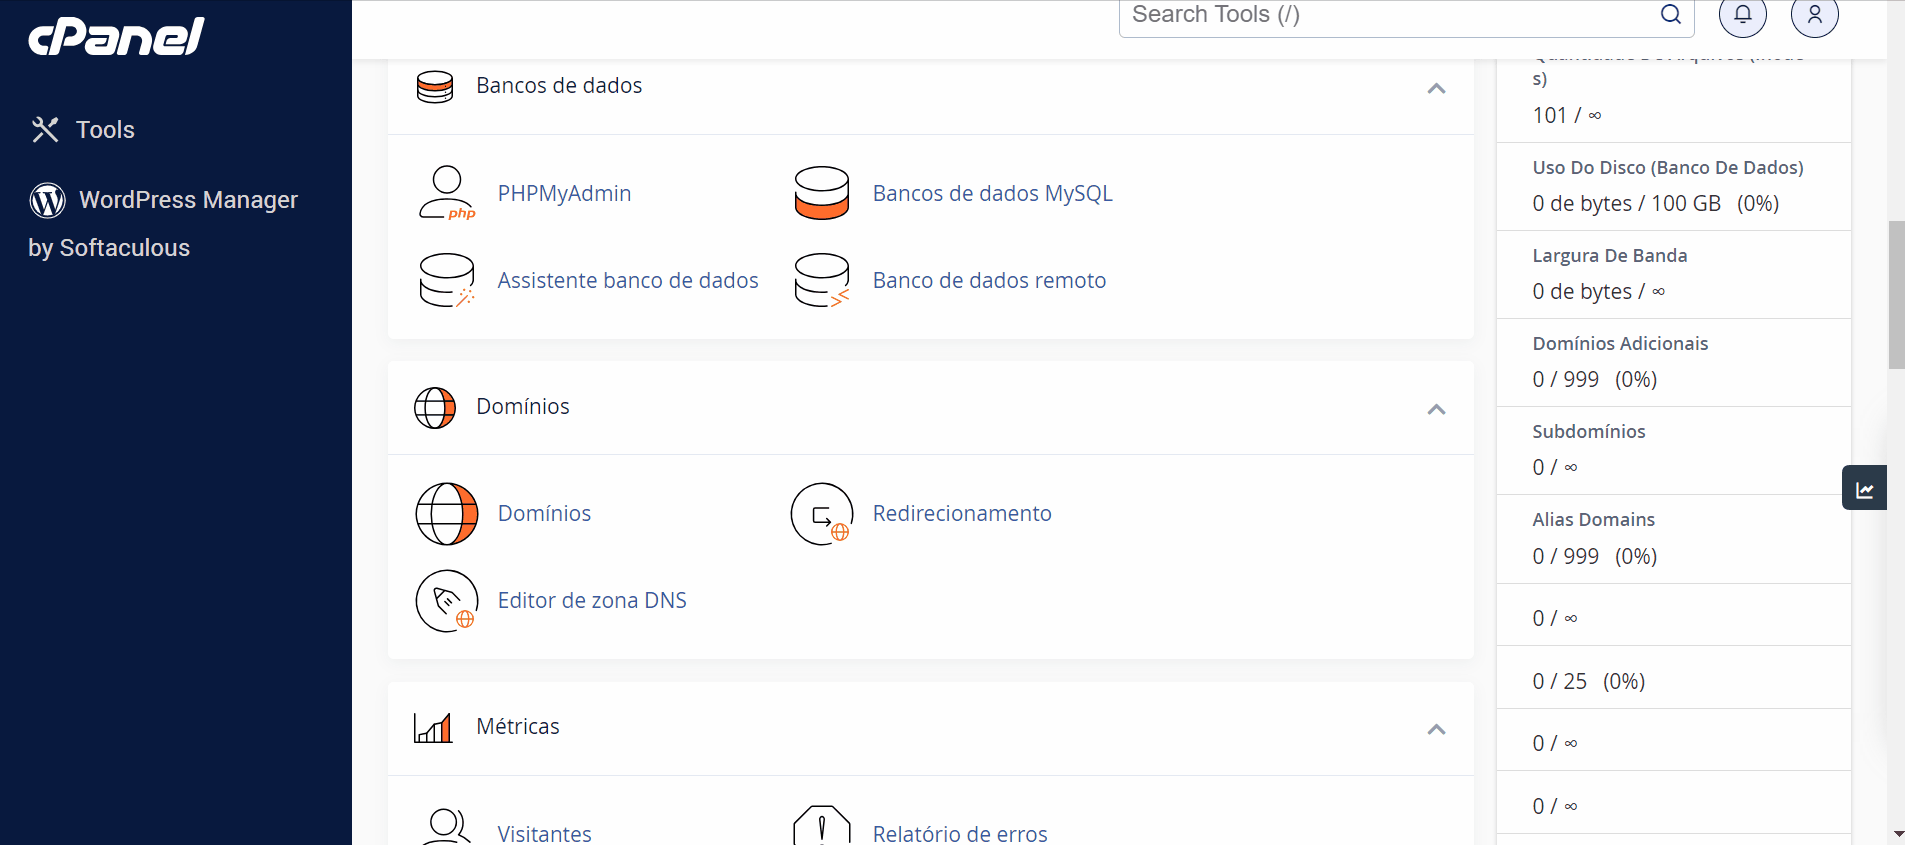1905x845 pixels.
Task: Click the Domínios section title
Action: 523,407
